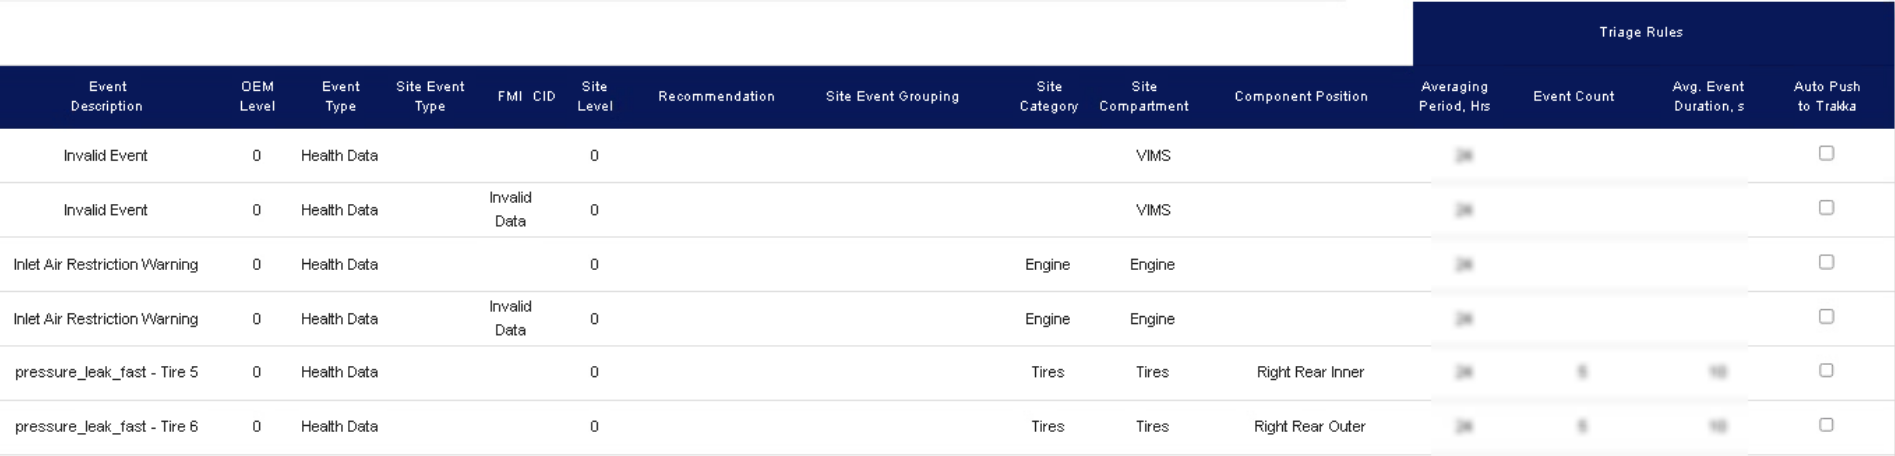Click the Auto Push to Trakka header
The height and width of the screenshot is (456, 1895).
tap(1827, 96)
